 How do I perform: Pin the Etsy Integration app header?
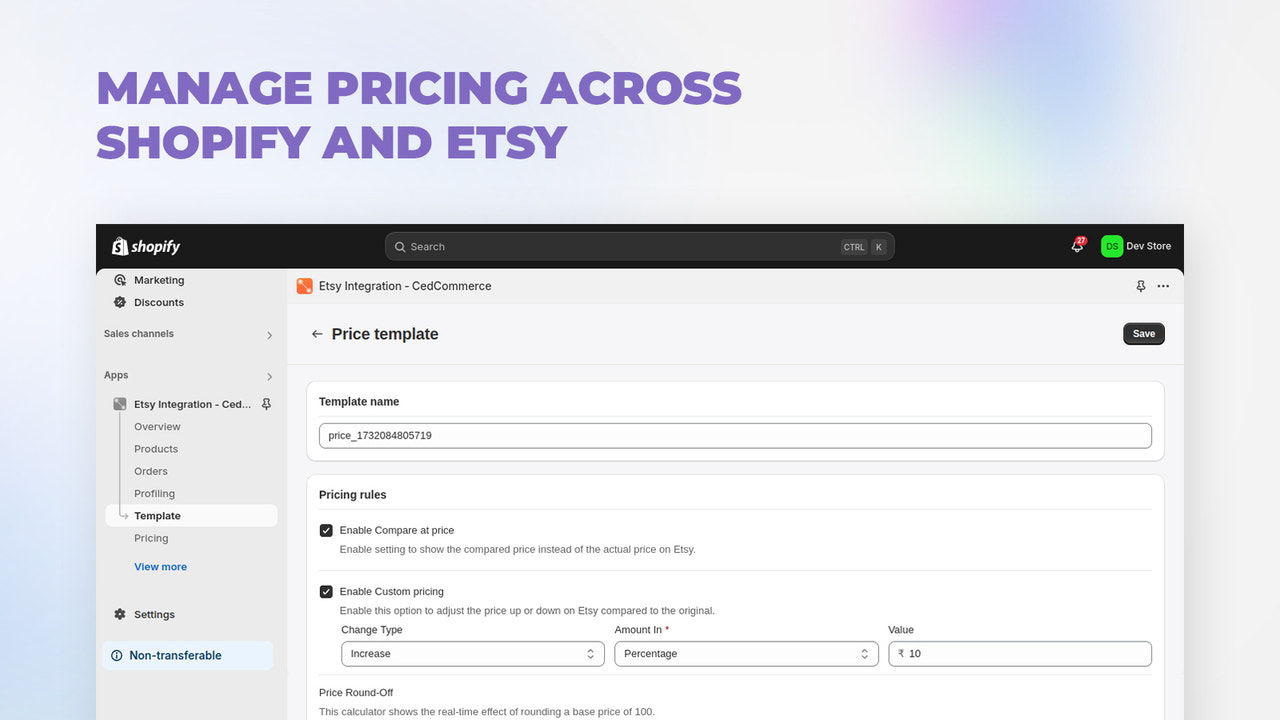click(x=1140, y=286)
